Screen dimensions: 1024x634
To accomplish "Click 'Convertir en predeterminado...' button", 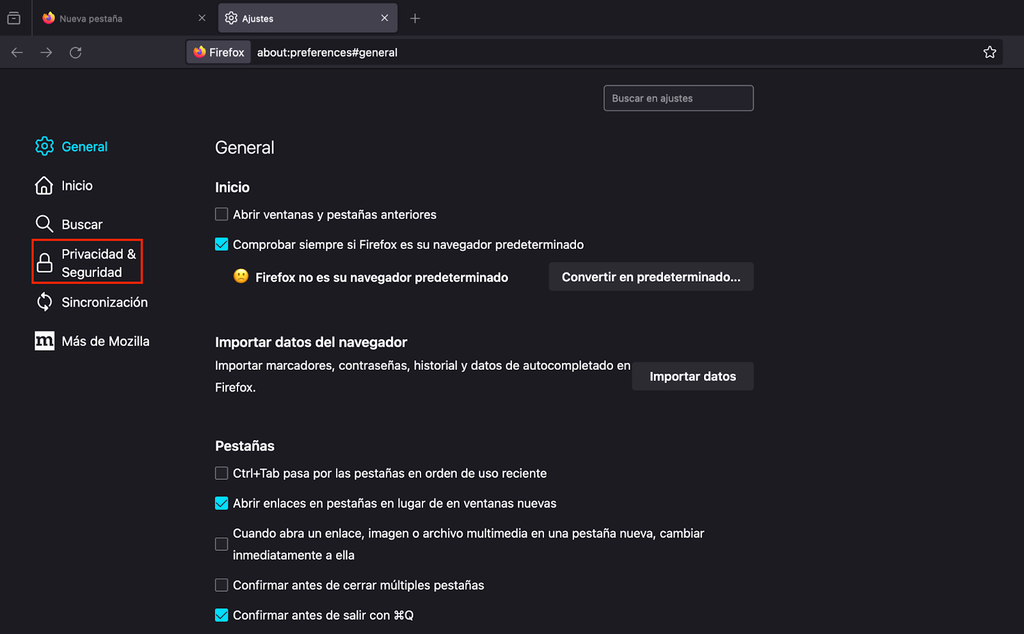I will coord(650,276).
